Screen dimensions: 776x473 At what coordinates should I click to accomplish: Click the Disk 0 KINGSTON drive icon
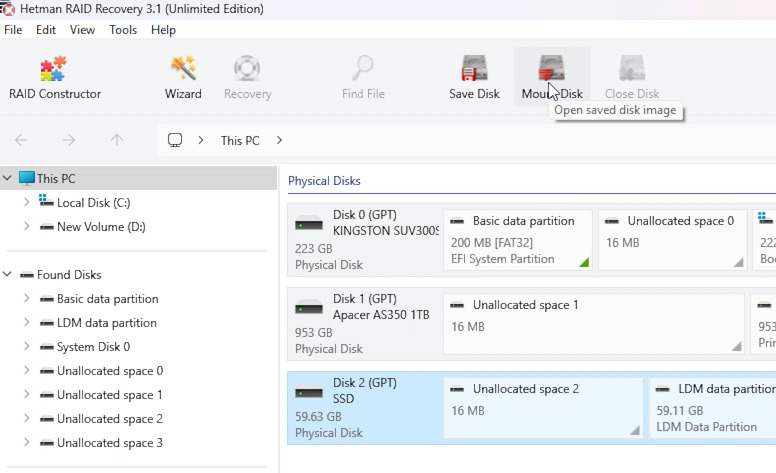(x=309, y=224)
